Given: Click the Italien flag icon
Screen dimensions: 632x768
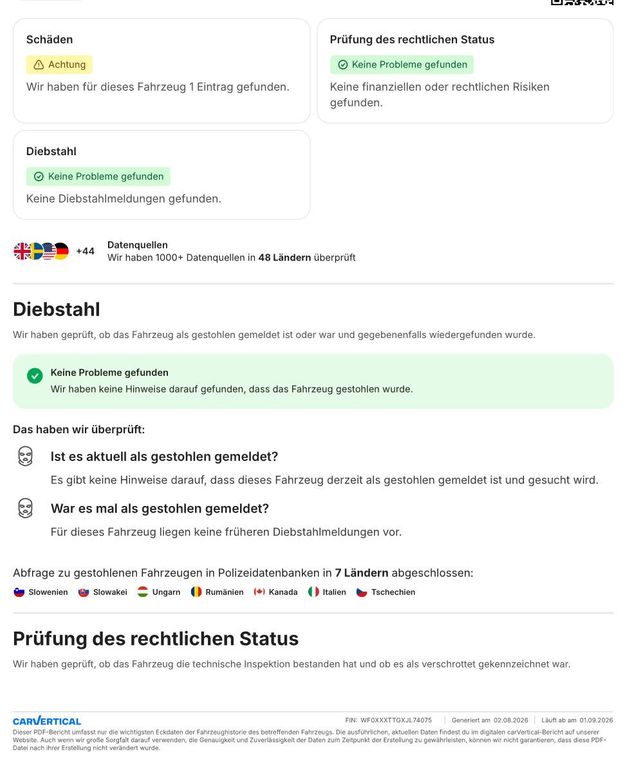Looking at the screenshot, I should point(314,592).
